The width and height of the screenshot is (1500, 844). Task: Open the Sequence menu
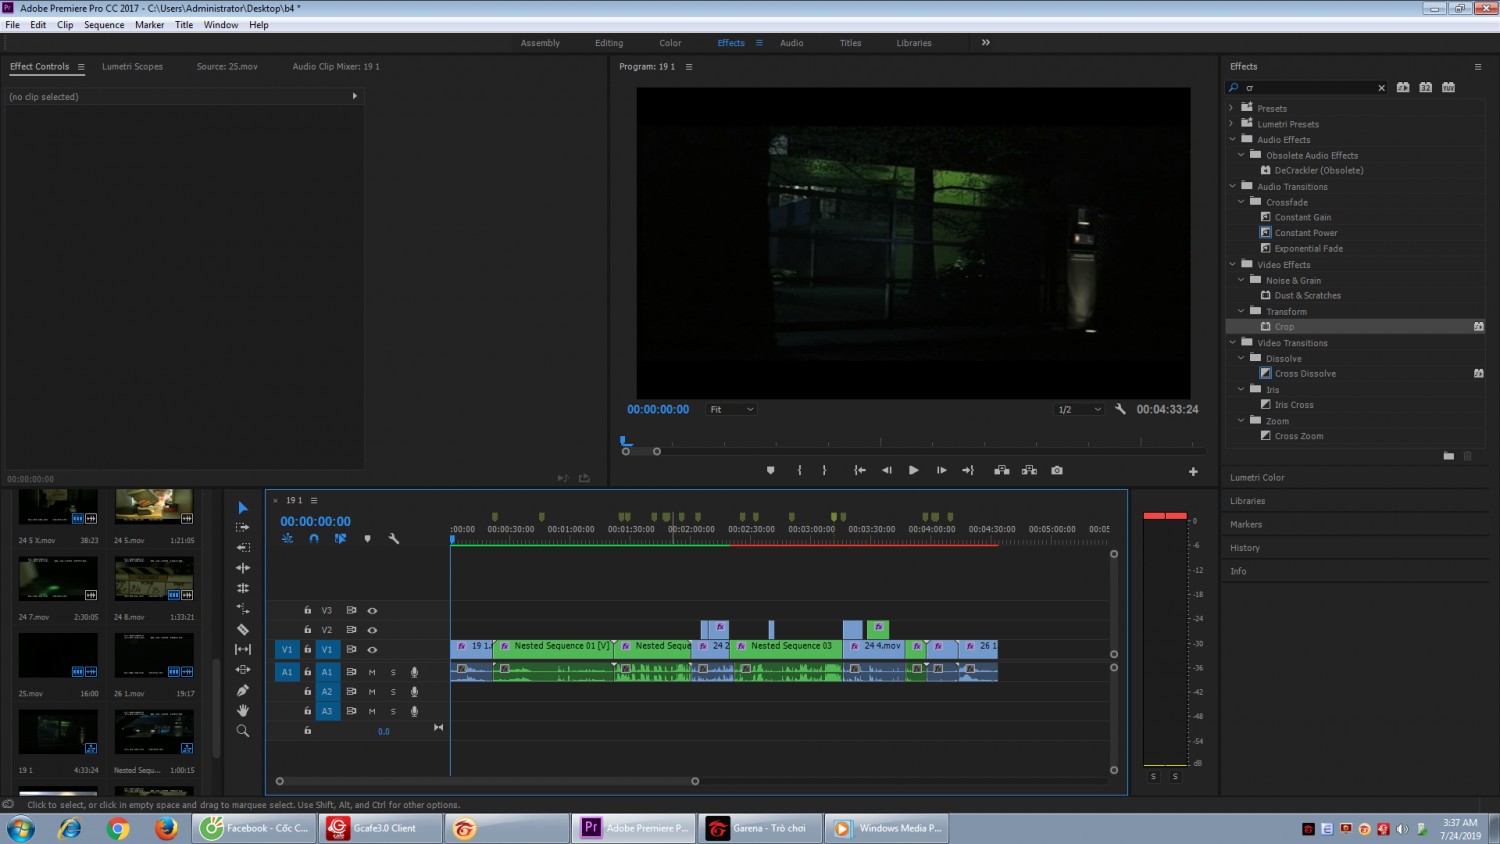pos(104,25)
